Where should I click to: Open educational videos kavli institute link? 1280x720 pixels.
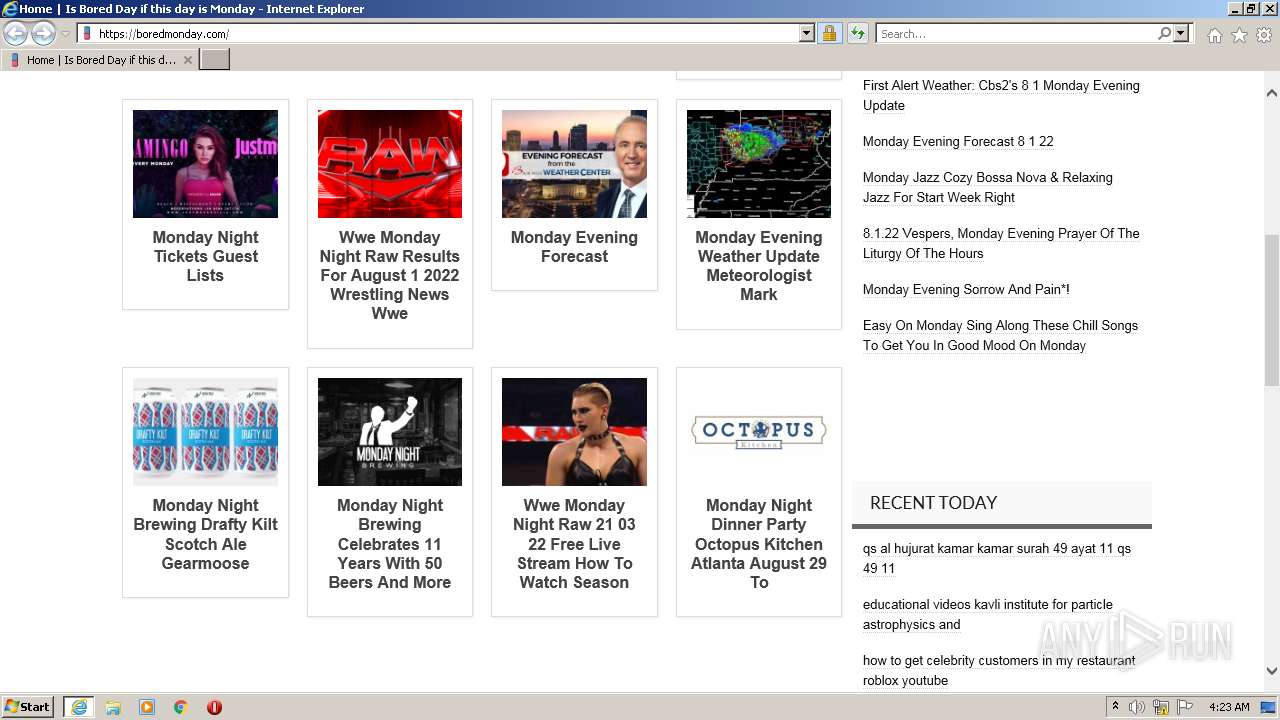pyautogui.click(x=988, y=614)
